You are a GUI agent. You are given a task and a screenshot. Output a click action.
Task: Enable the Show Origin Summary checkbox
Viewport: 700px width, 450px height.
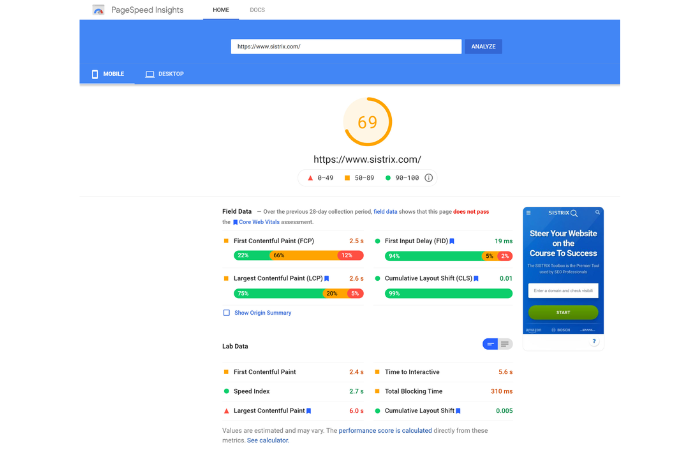226,312
